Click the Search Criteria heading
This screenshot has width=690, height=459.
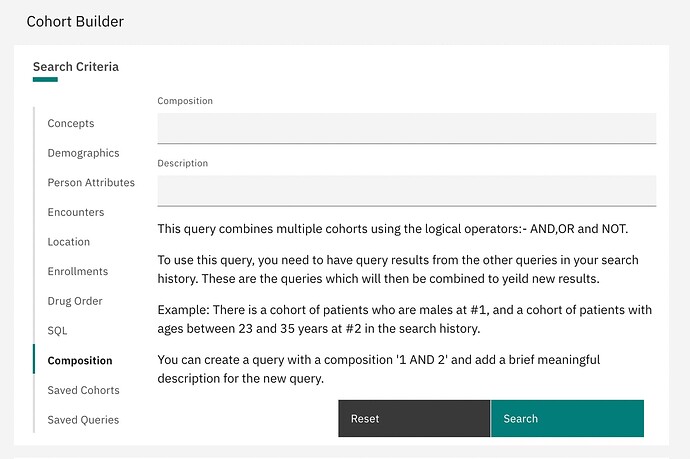pos(76,67)
